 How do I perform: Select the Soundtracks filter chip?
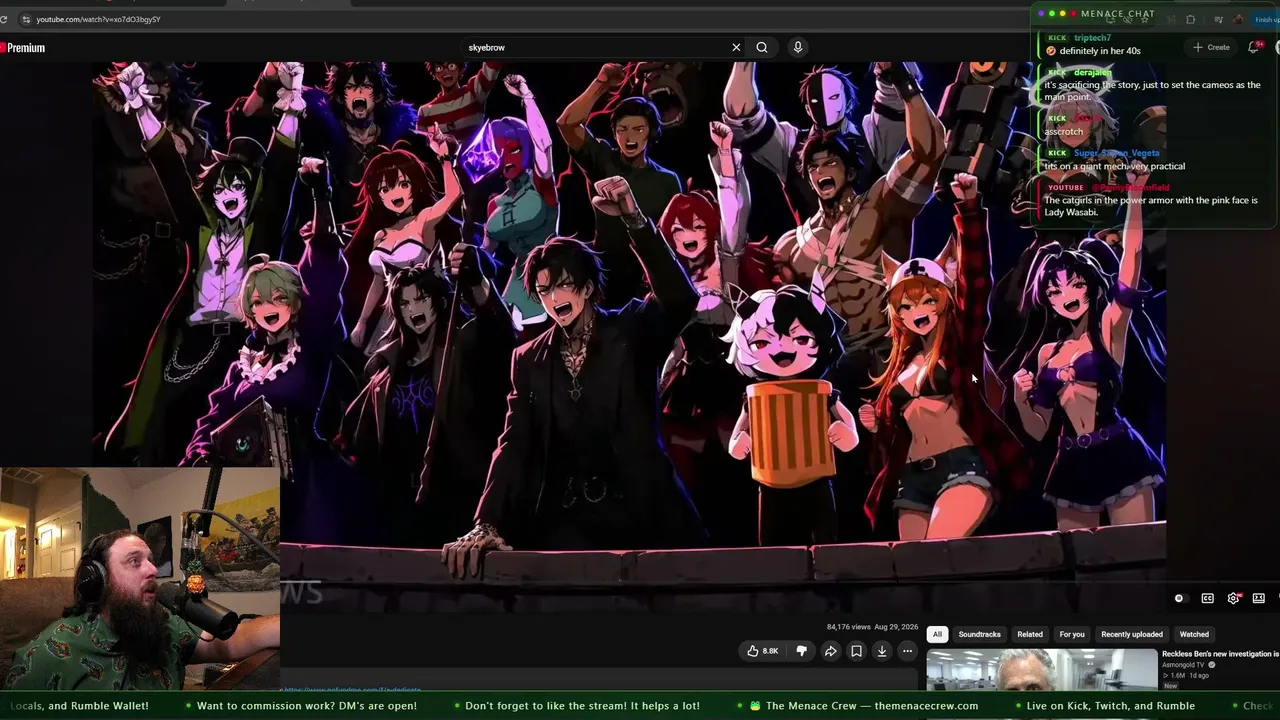(979, 634)
